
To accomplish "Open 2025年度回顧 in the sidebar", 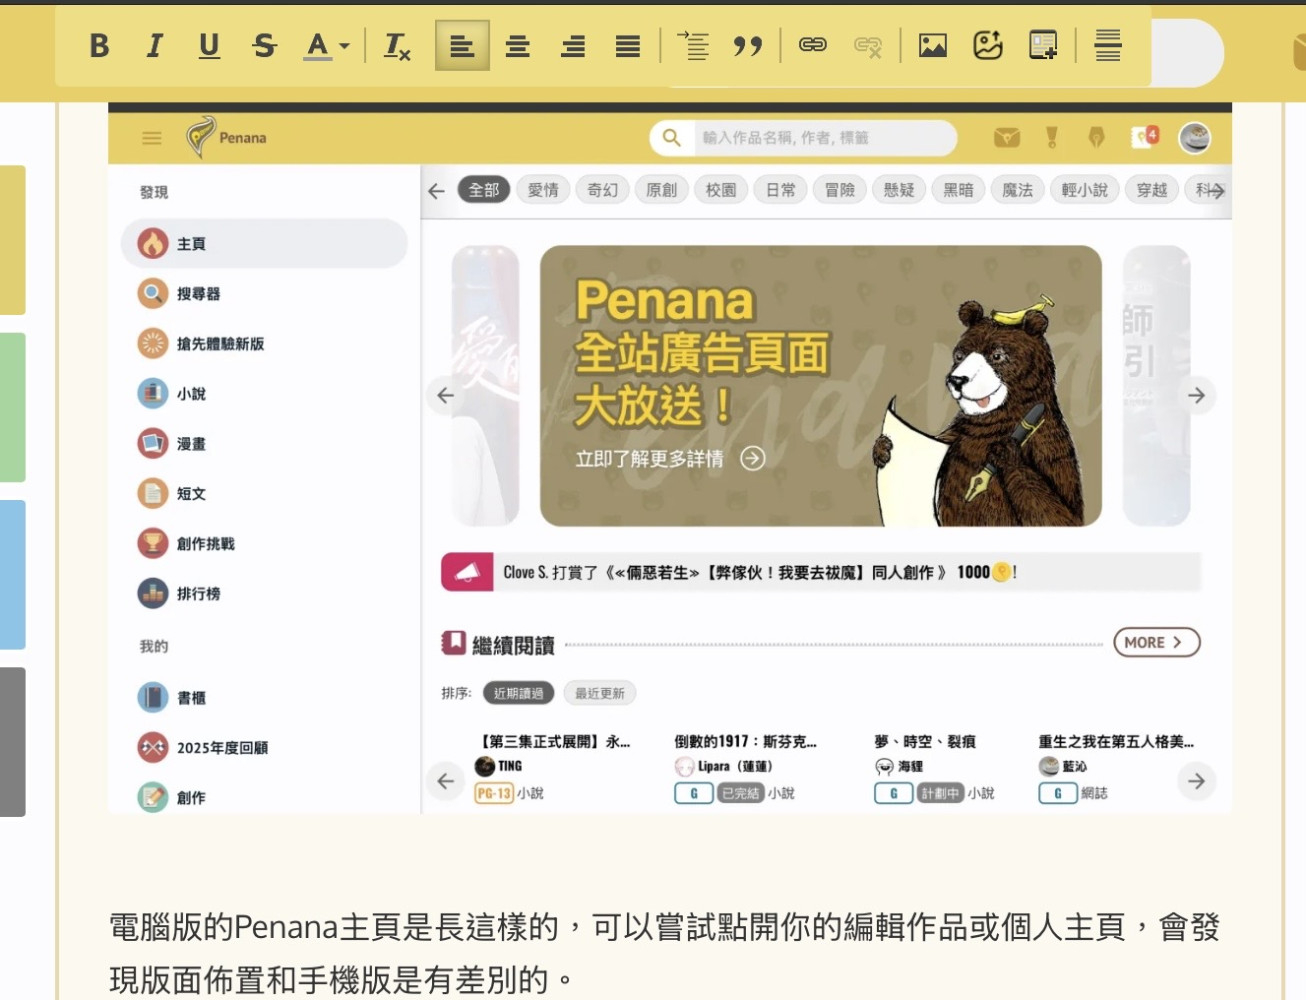I will click(264, 748).
